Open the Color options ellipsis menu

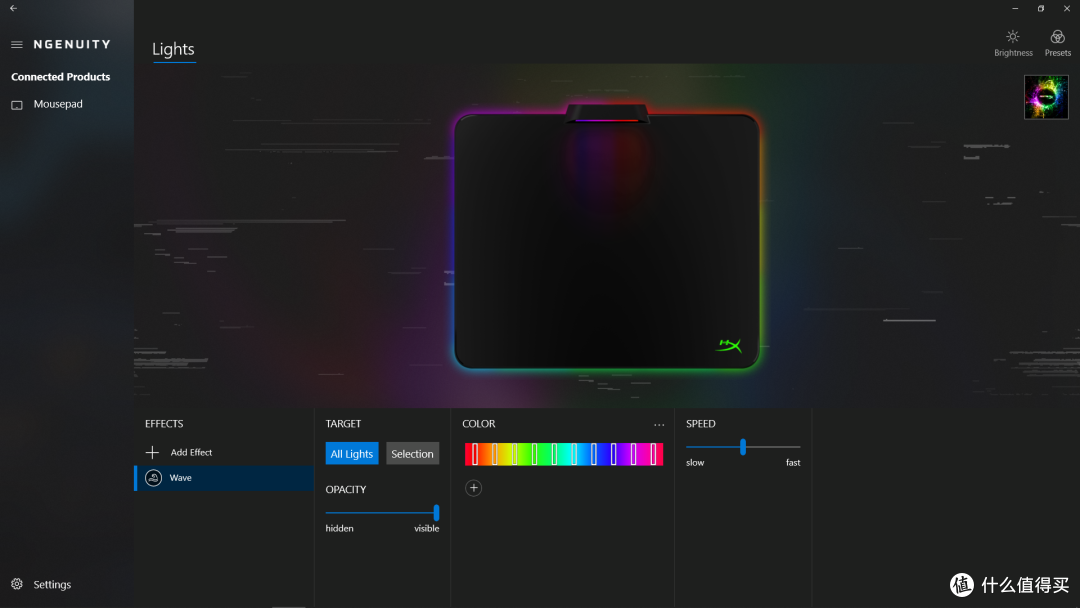[659, 425]
